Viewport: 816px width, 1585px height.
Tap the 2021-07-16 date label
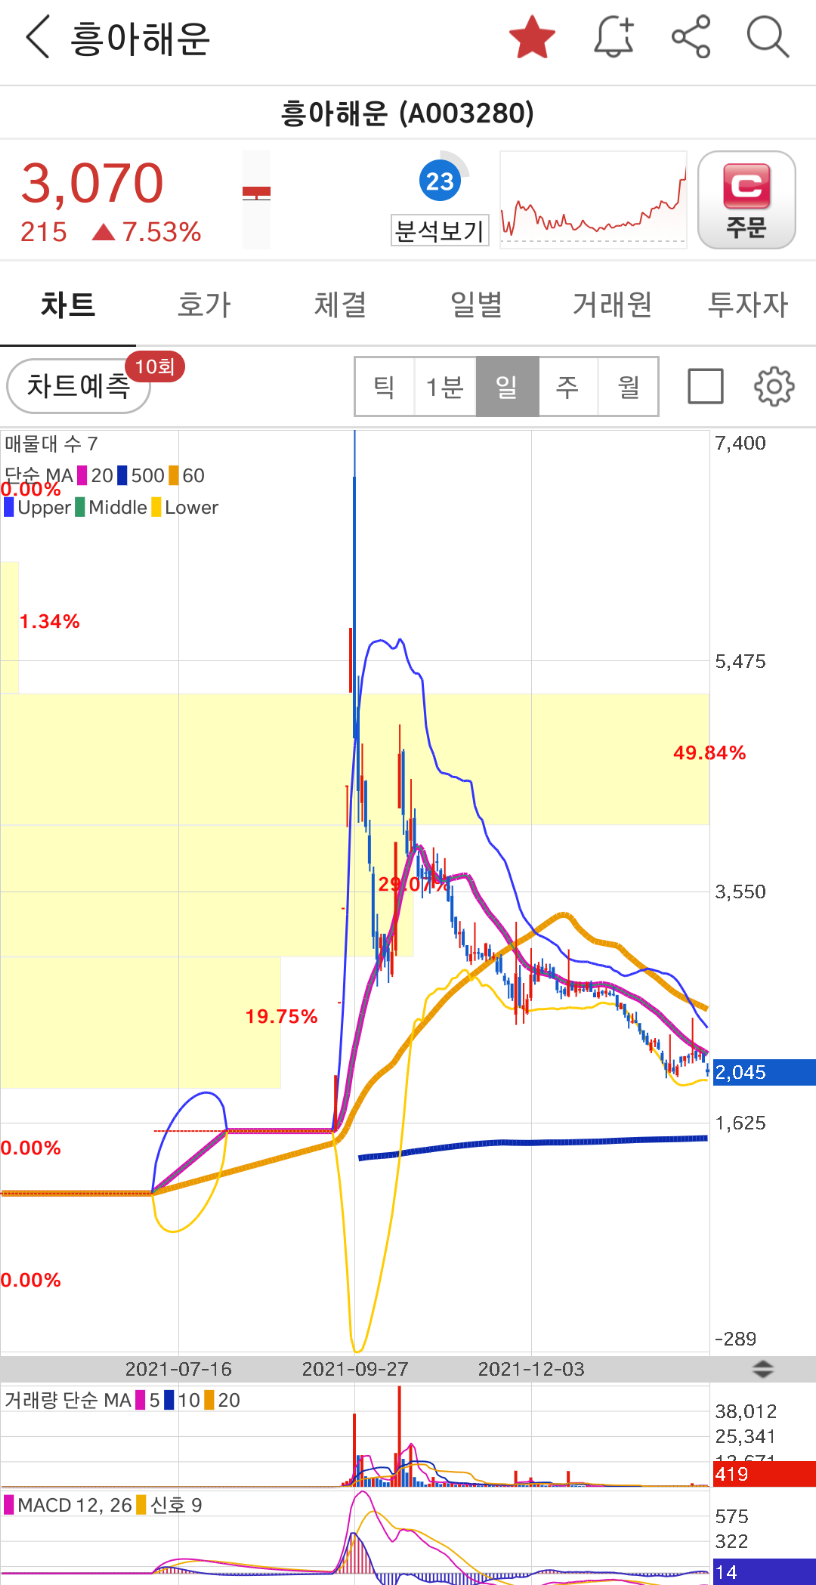coord(178,1369)
